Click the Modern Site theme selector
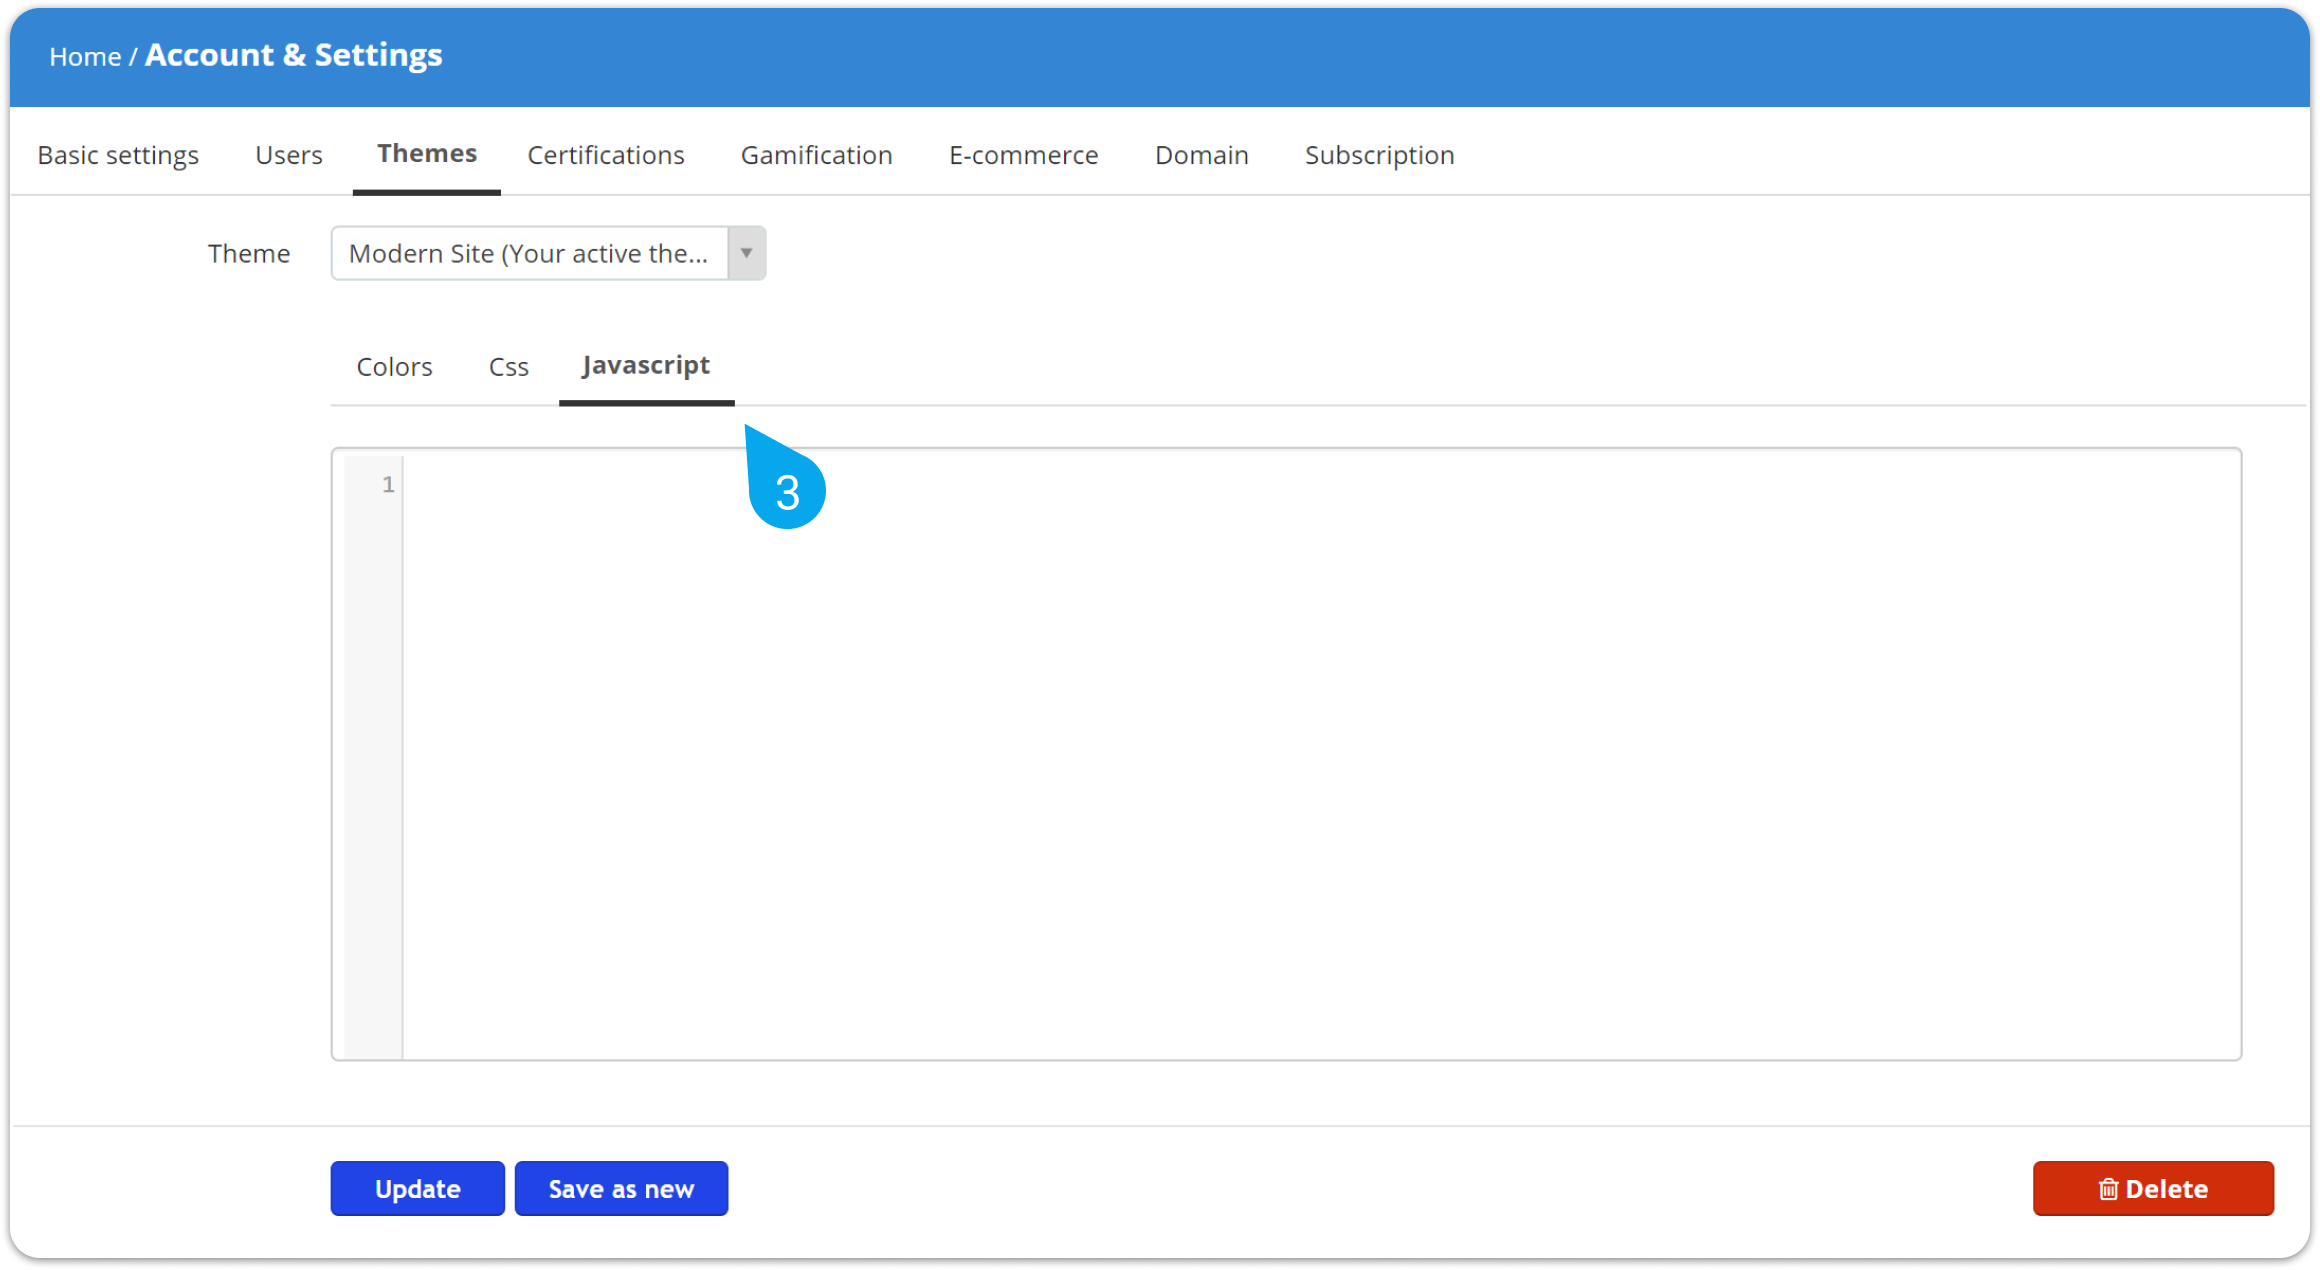The image size is (2320, 1270). 529,253
